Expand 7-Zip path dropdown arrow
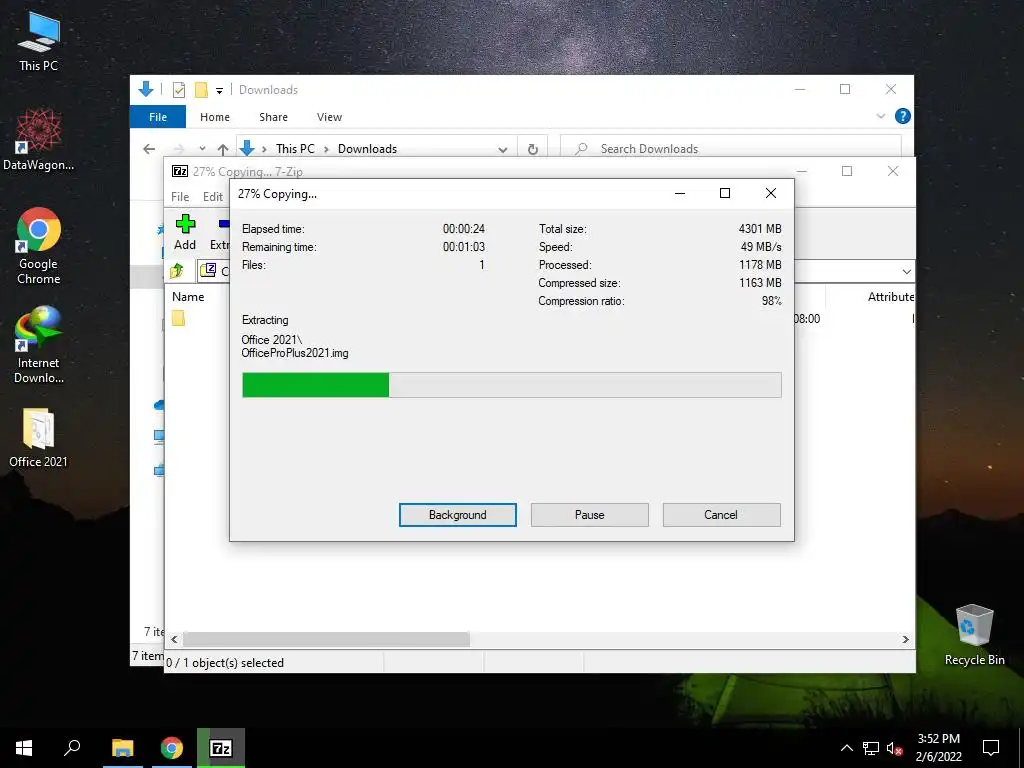The width and height of the screenshot is (1024, 768). click(x=906, y=271)
